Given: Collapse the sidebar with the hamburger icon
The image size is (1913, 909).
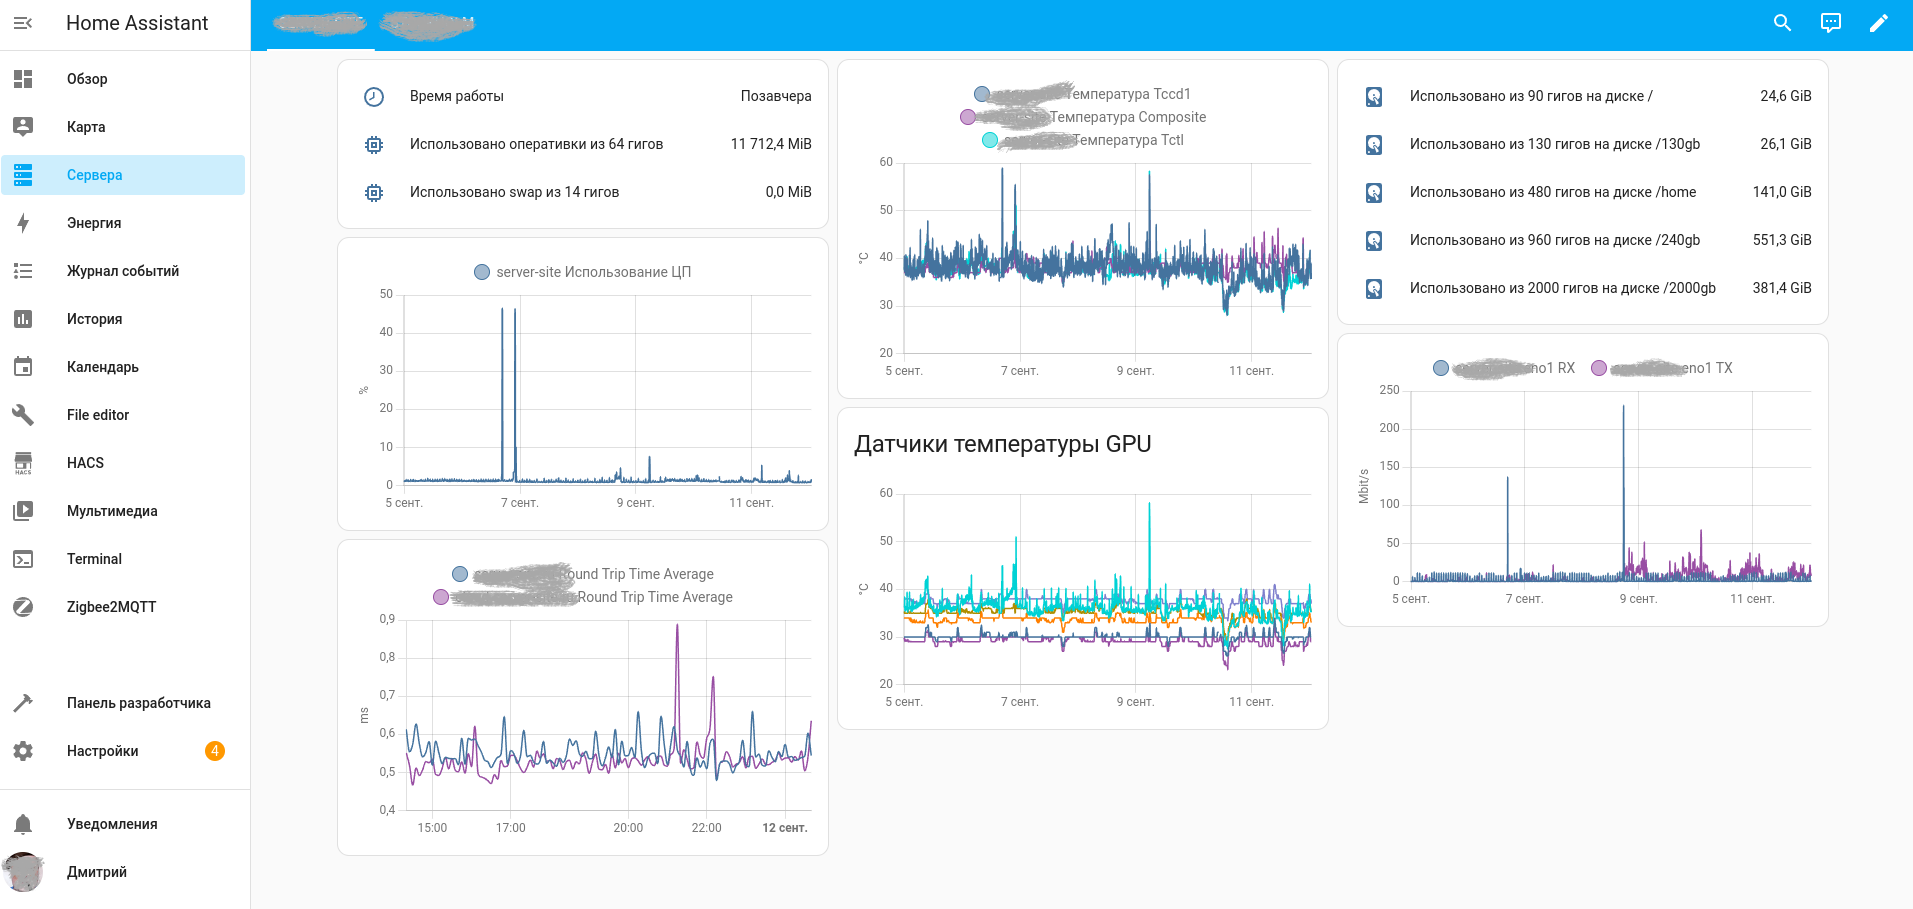Looking at the screenshot, I should tap(23, 23).
